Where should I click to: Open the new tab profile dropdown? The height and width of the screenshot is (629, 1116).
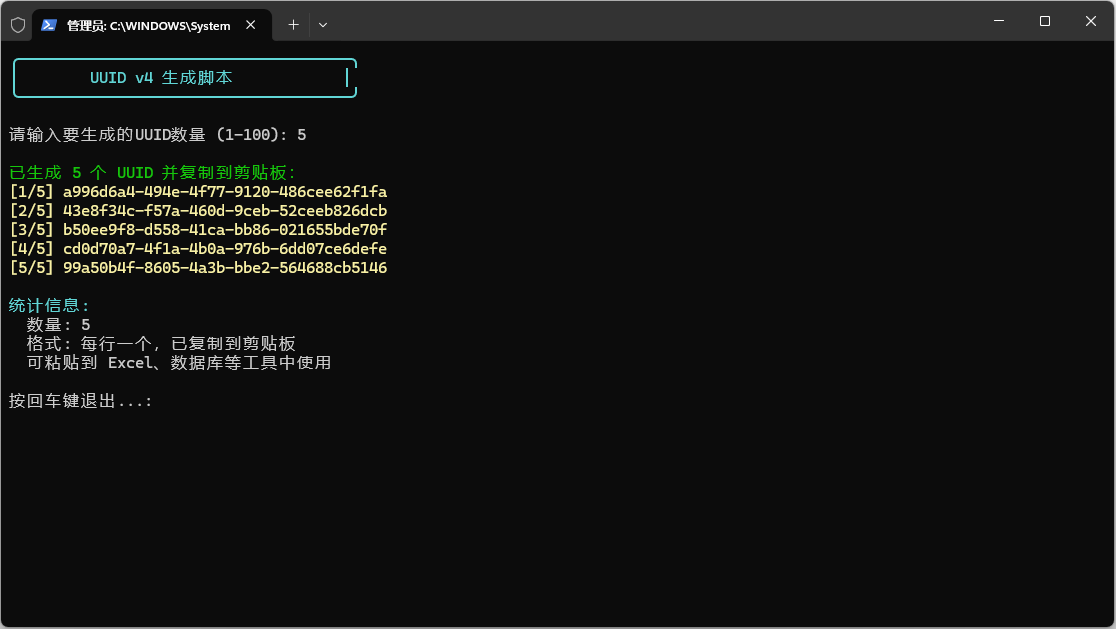point(323,25)
